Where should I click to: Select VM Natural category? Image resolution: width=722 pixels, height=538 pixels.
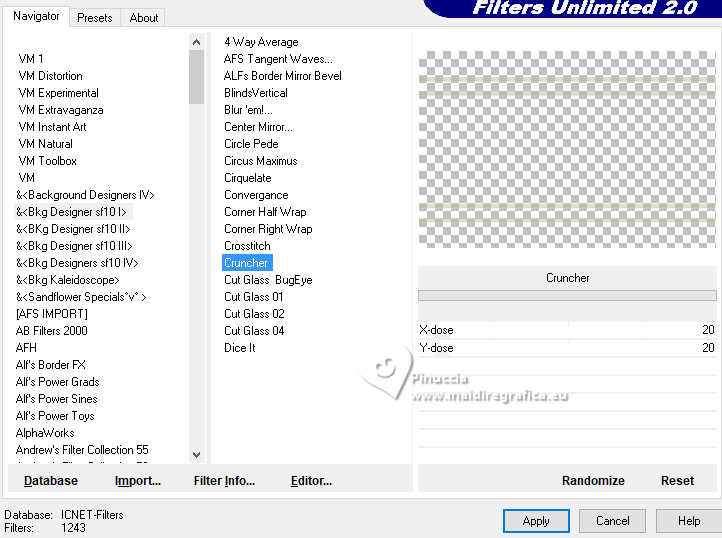(46, 144)
